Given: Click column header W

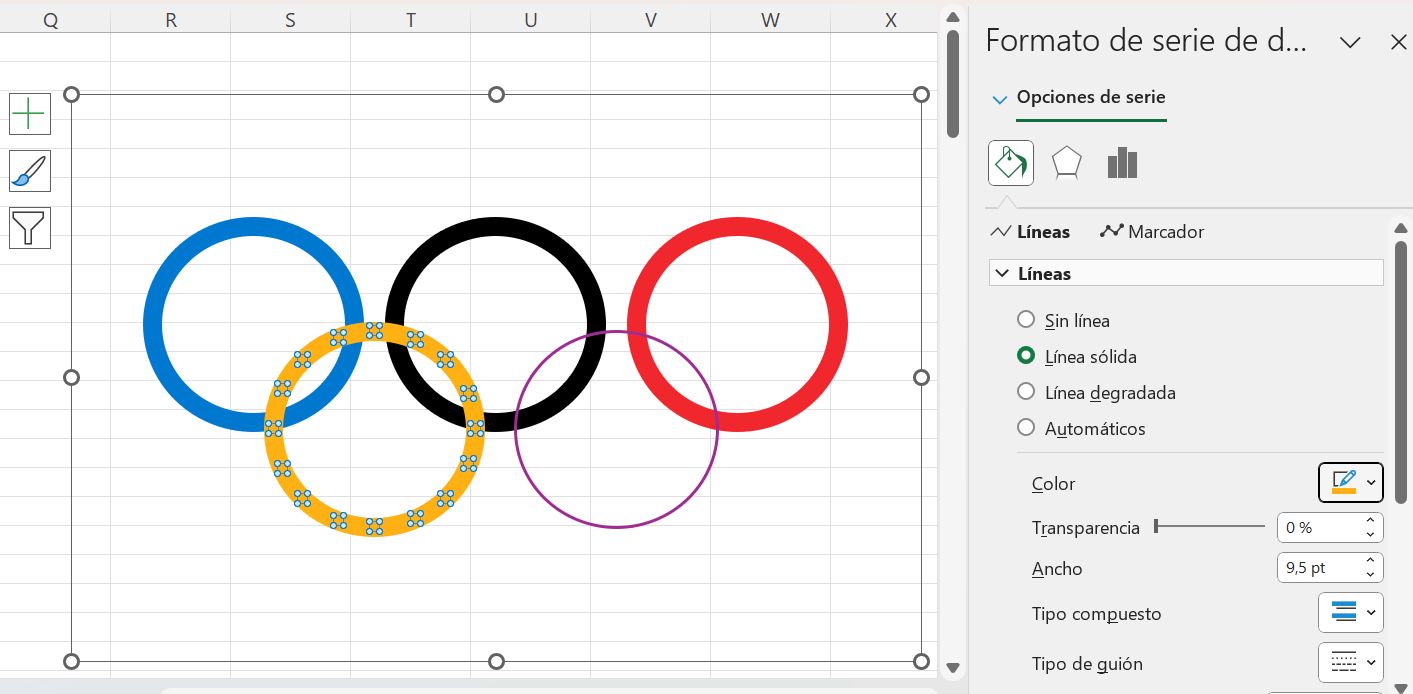Looking at the screenshot, I should pyautogui.click(x=770, y=19).
